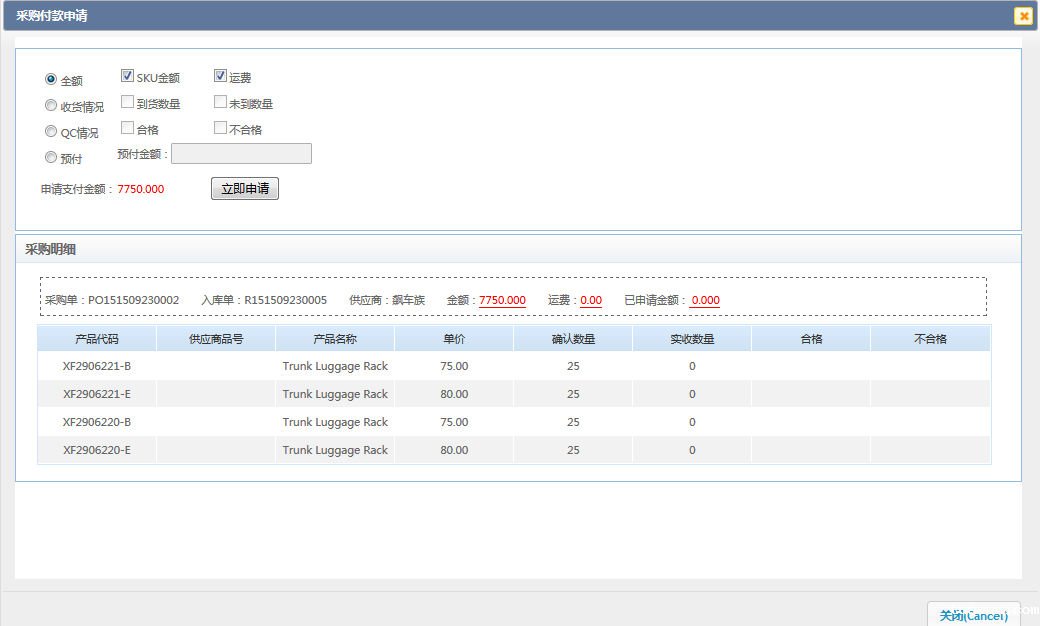
Task: Click the 7750.00 amount link
Action: click(x=502, y=300)
